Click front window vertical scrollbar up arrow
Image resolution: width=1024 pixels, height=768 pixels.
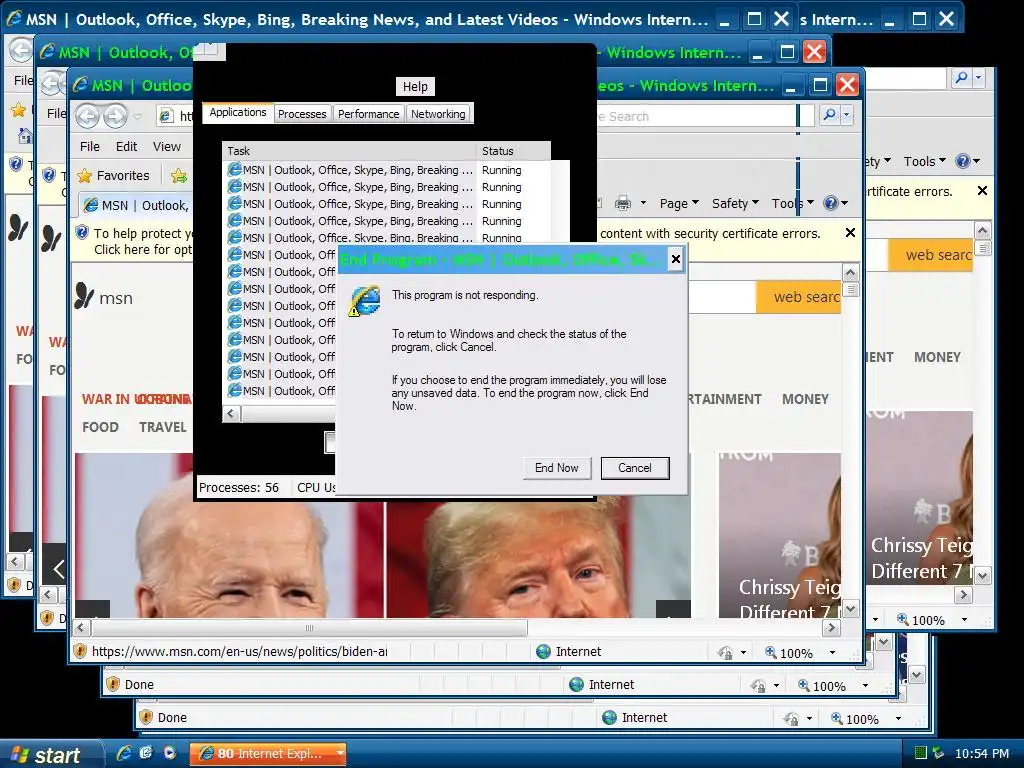click(850, 272)
